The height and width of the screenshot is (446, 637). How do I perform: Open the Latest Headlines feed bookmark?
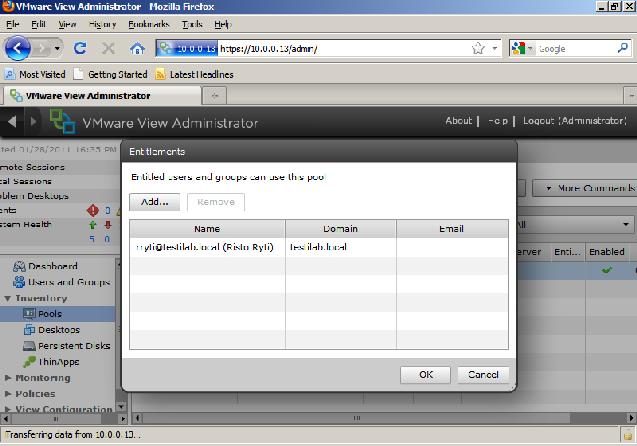click(195, 74)
